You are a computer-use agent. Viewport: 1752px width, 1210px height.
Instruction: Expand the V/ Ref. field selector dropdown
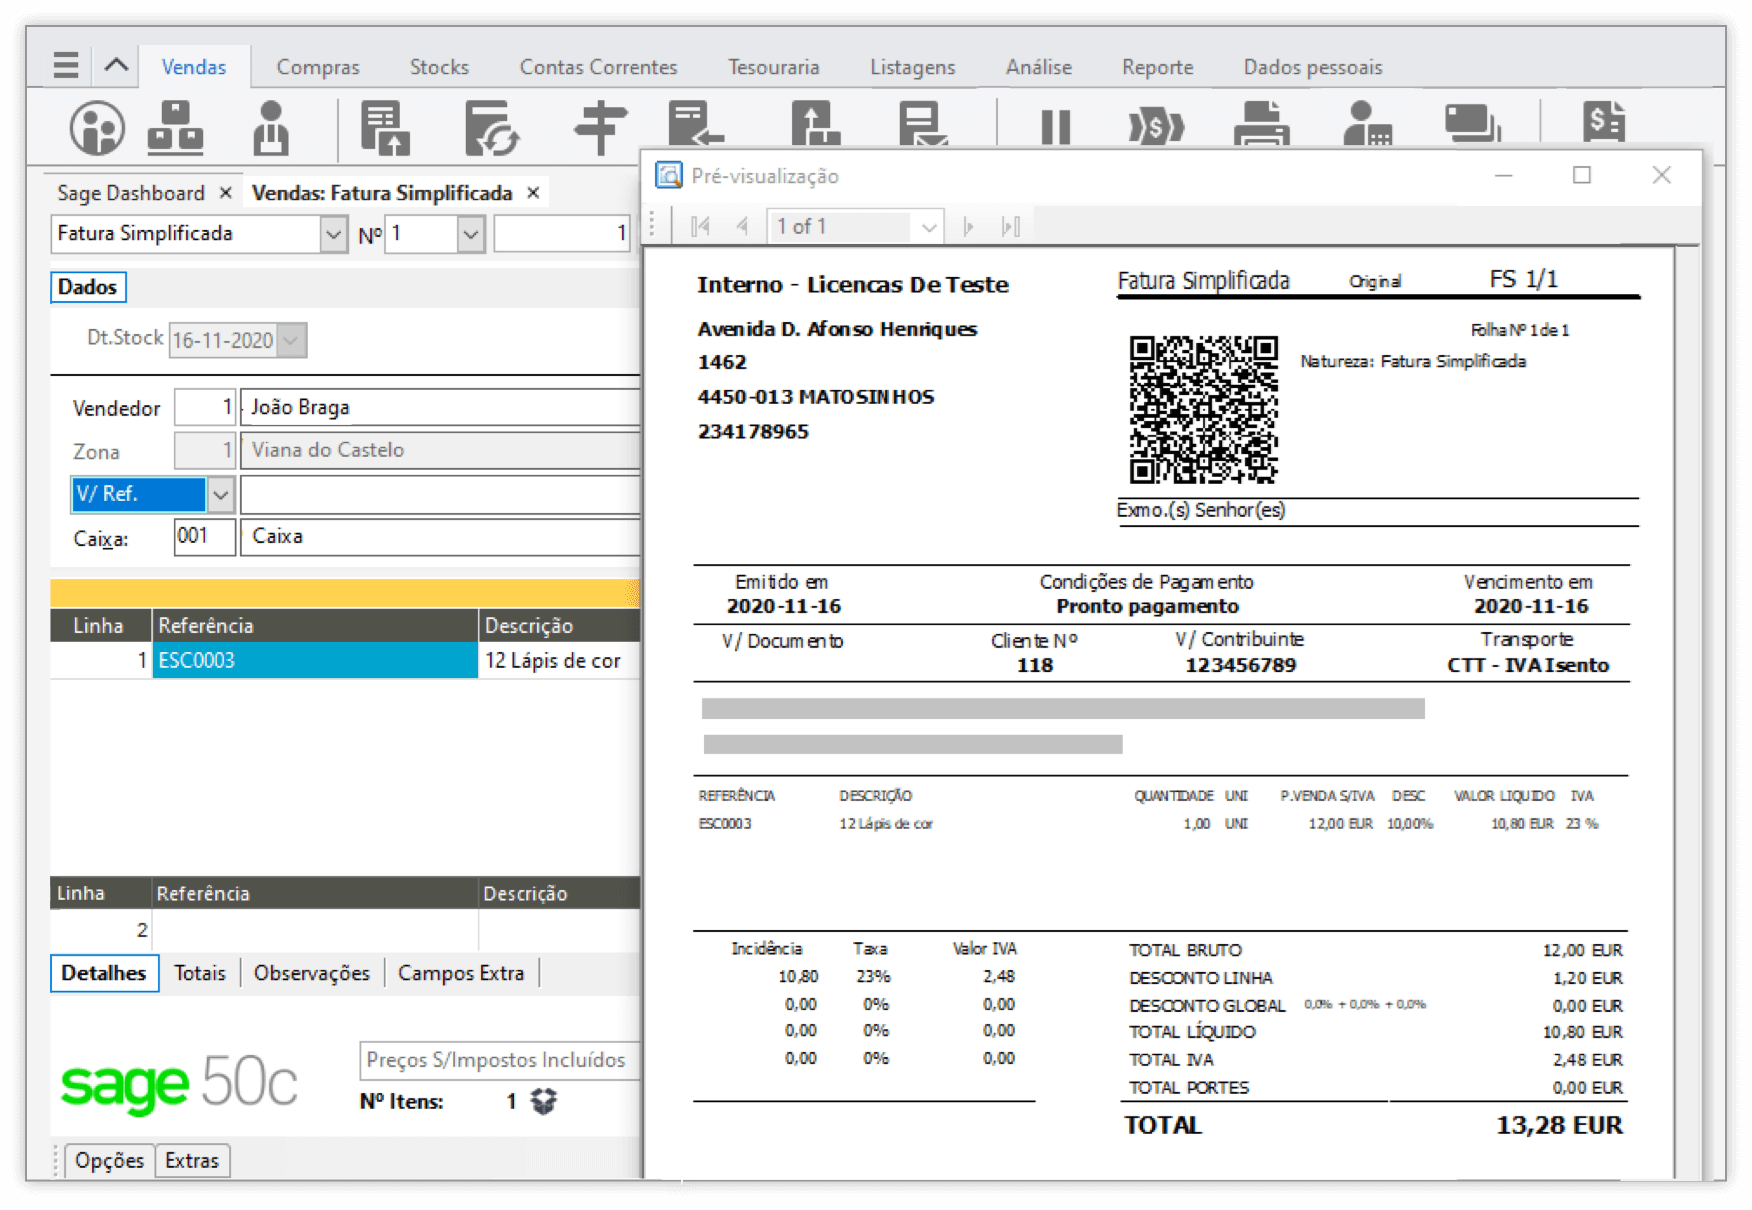pyautogui.click(x=221, y=494)
